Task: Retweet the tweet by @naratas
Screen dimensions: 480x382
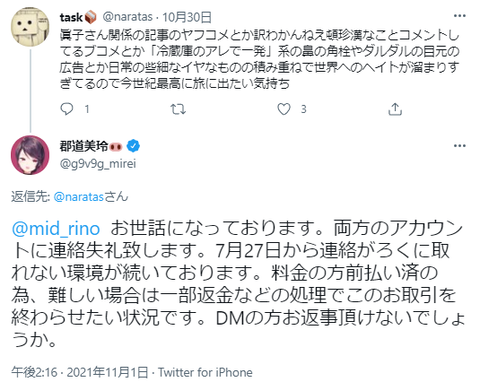Action: tap(178, 109)
